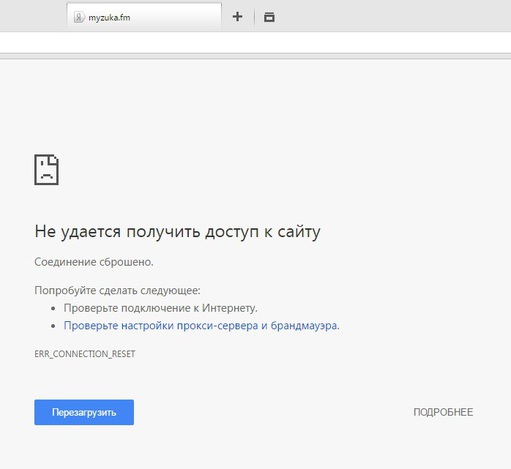The image size is (511, 469).
Task: Show details via ПОДРОБНЕЕ
Action: click(x=443, y=412)
